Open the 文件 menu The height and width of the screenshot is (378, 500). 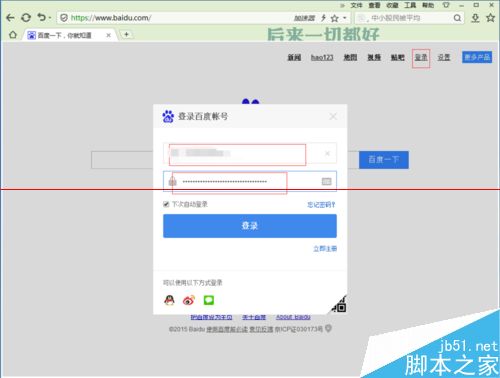pos(356,5)
